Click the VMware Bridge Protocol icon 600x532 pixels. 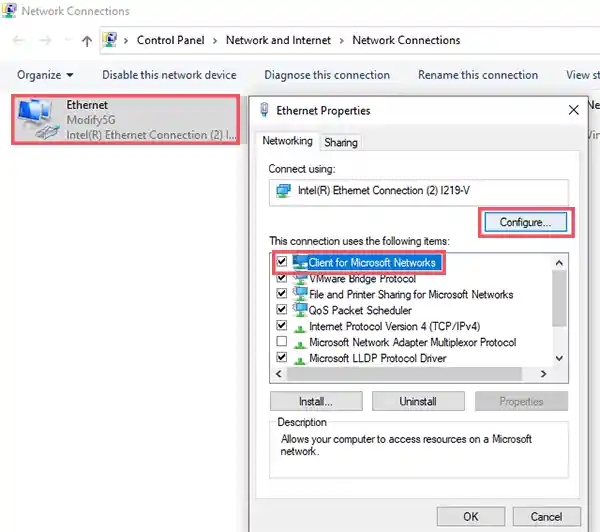300,278
